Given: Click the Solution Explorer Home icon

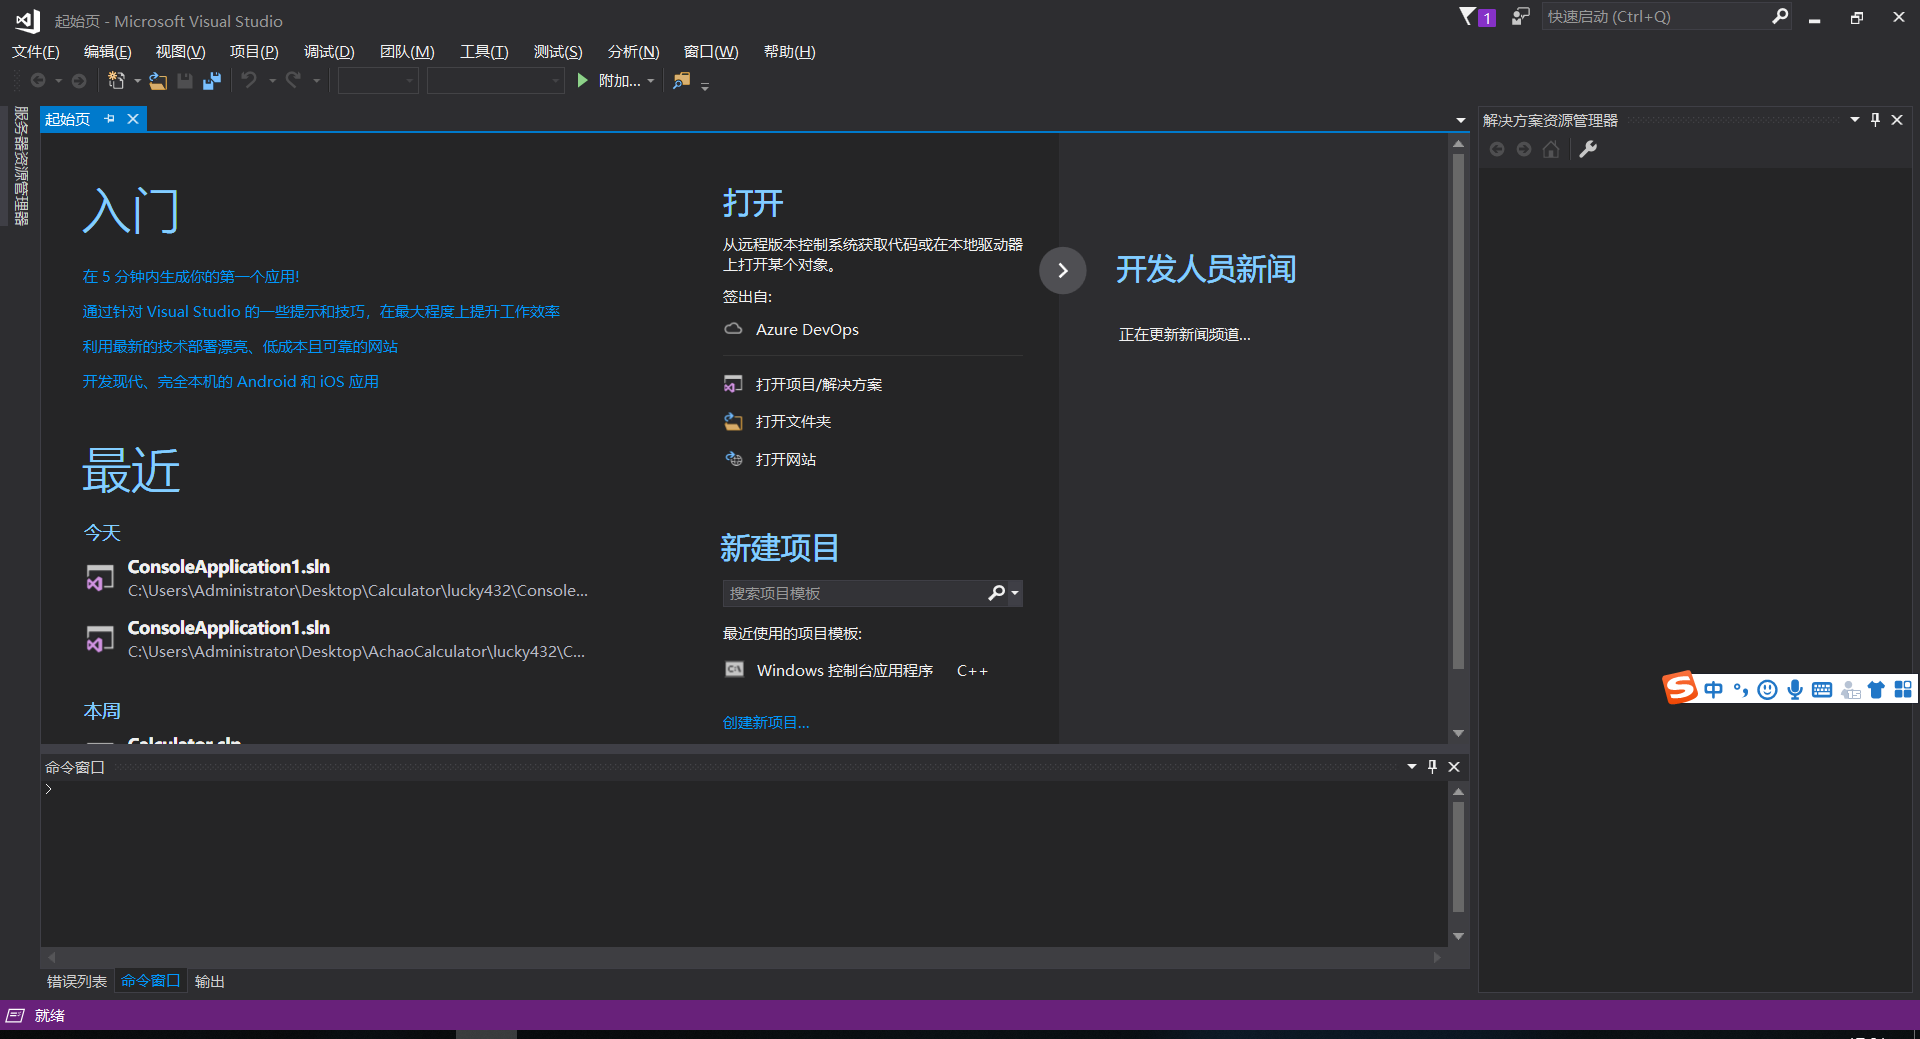Looking at the screenshot, I should 1551,150.
